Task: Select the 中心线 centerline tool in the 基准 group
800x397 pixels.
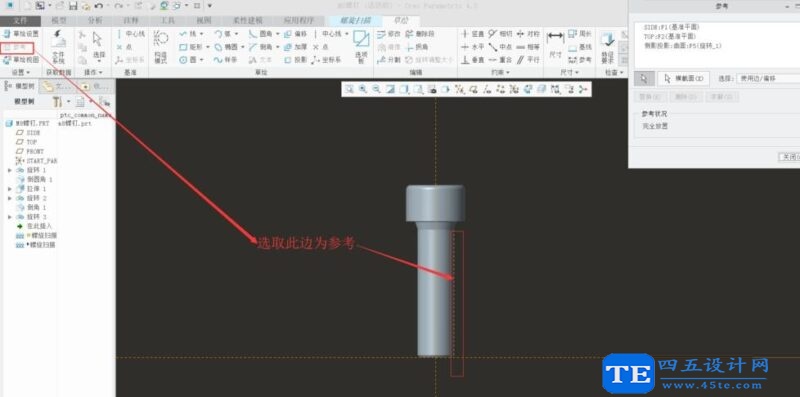Action: [130, 34]
